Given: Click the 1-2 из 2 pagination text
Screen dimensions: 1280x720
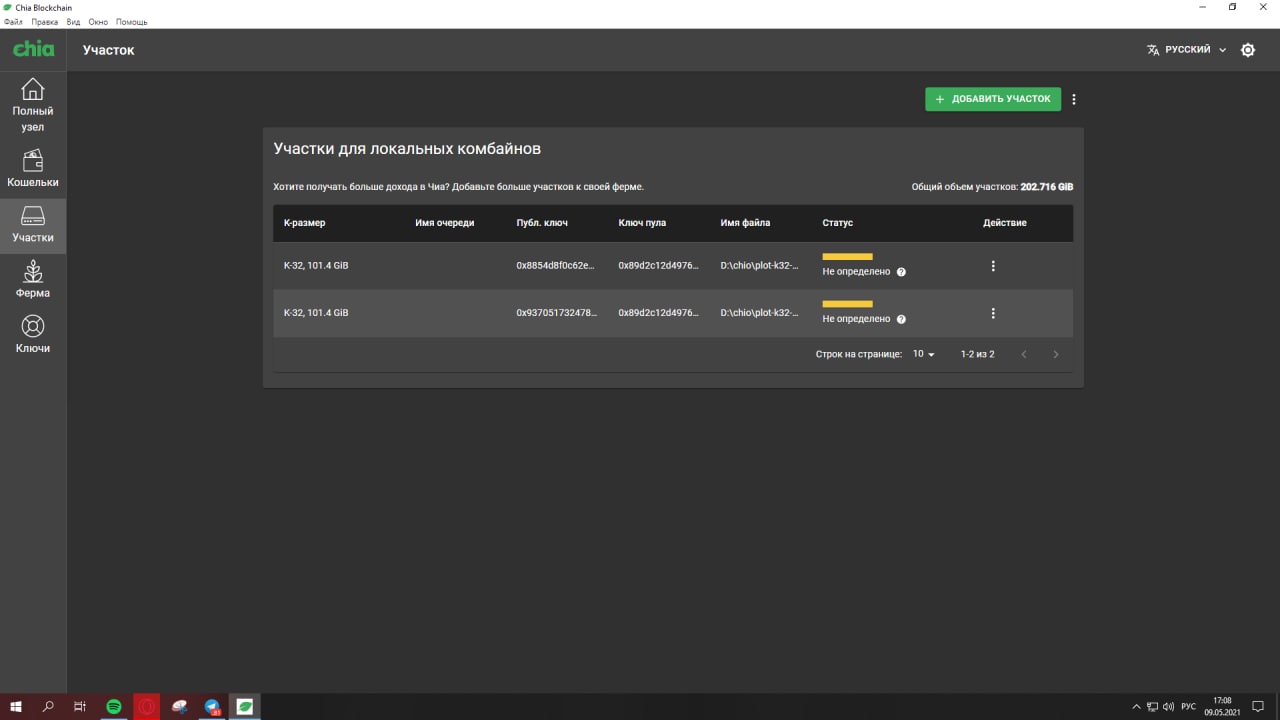Looking at the screenshot, I should click(977, 354).
